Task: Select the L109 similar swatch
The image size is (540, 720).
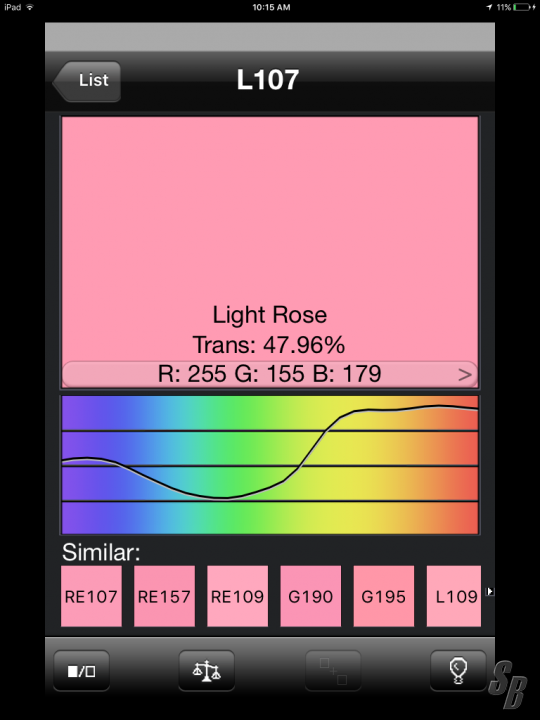Action: pos(454,596)
